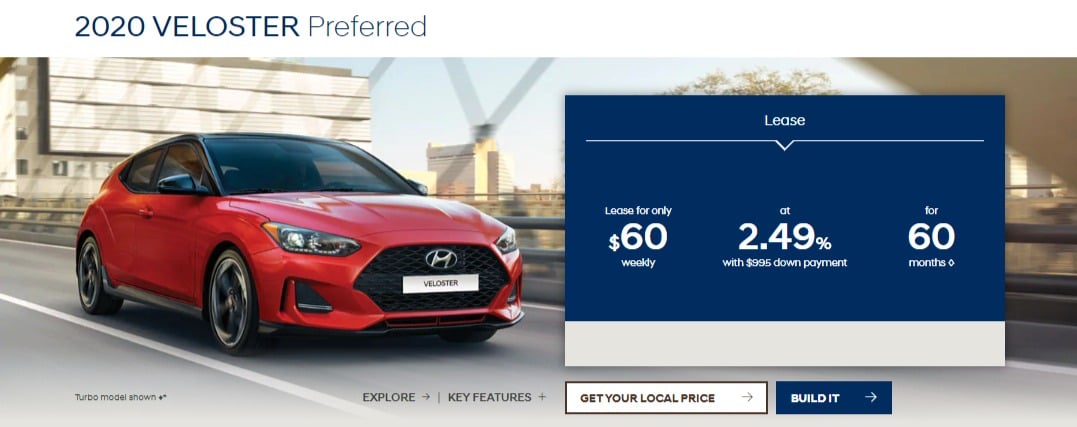
Task: Click the arrow icon beside EXPLORE
Action: click(x=426, y=397)
